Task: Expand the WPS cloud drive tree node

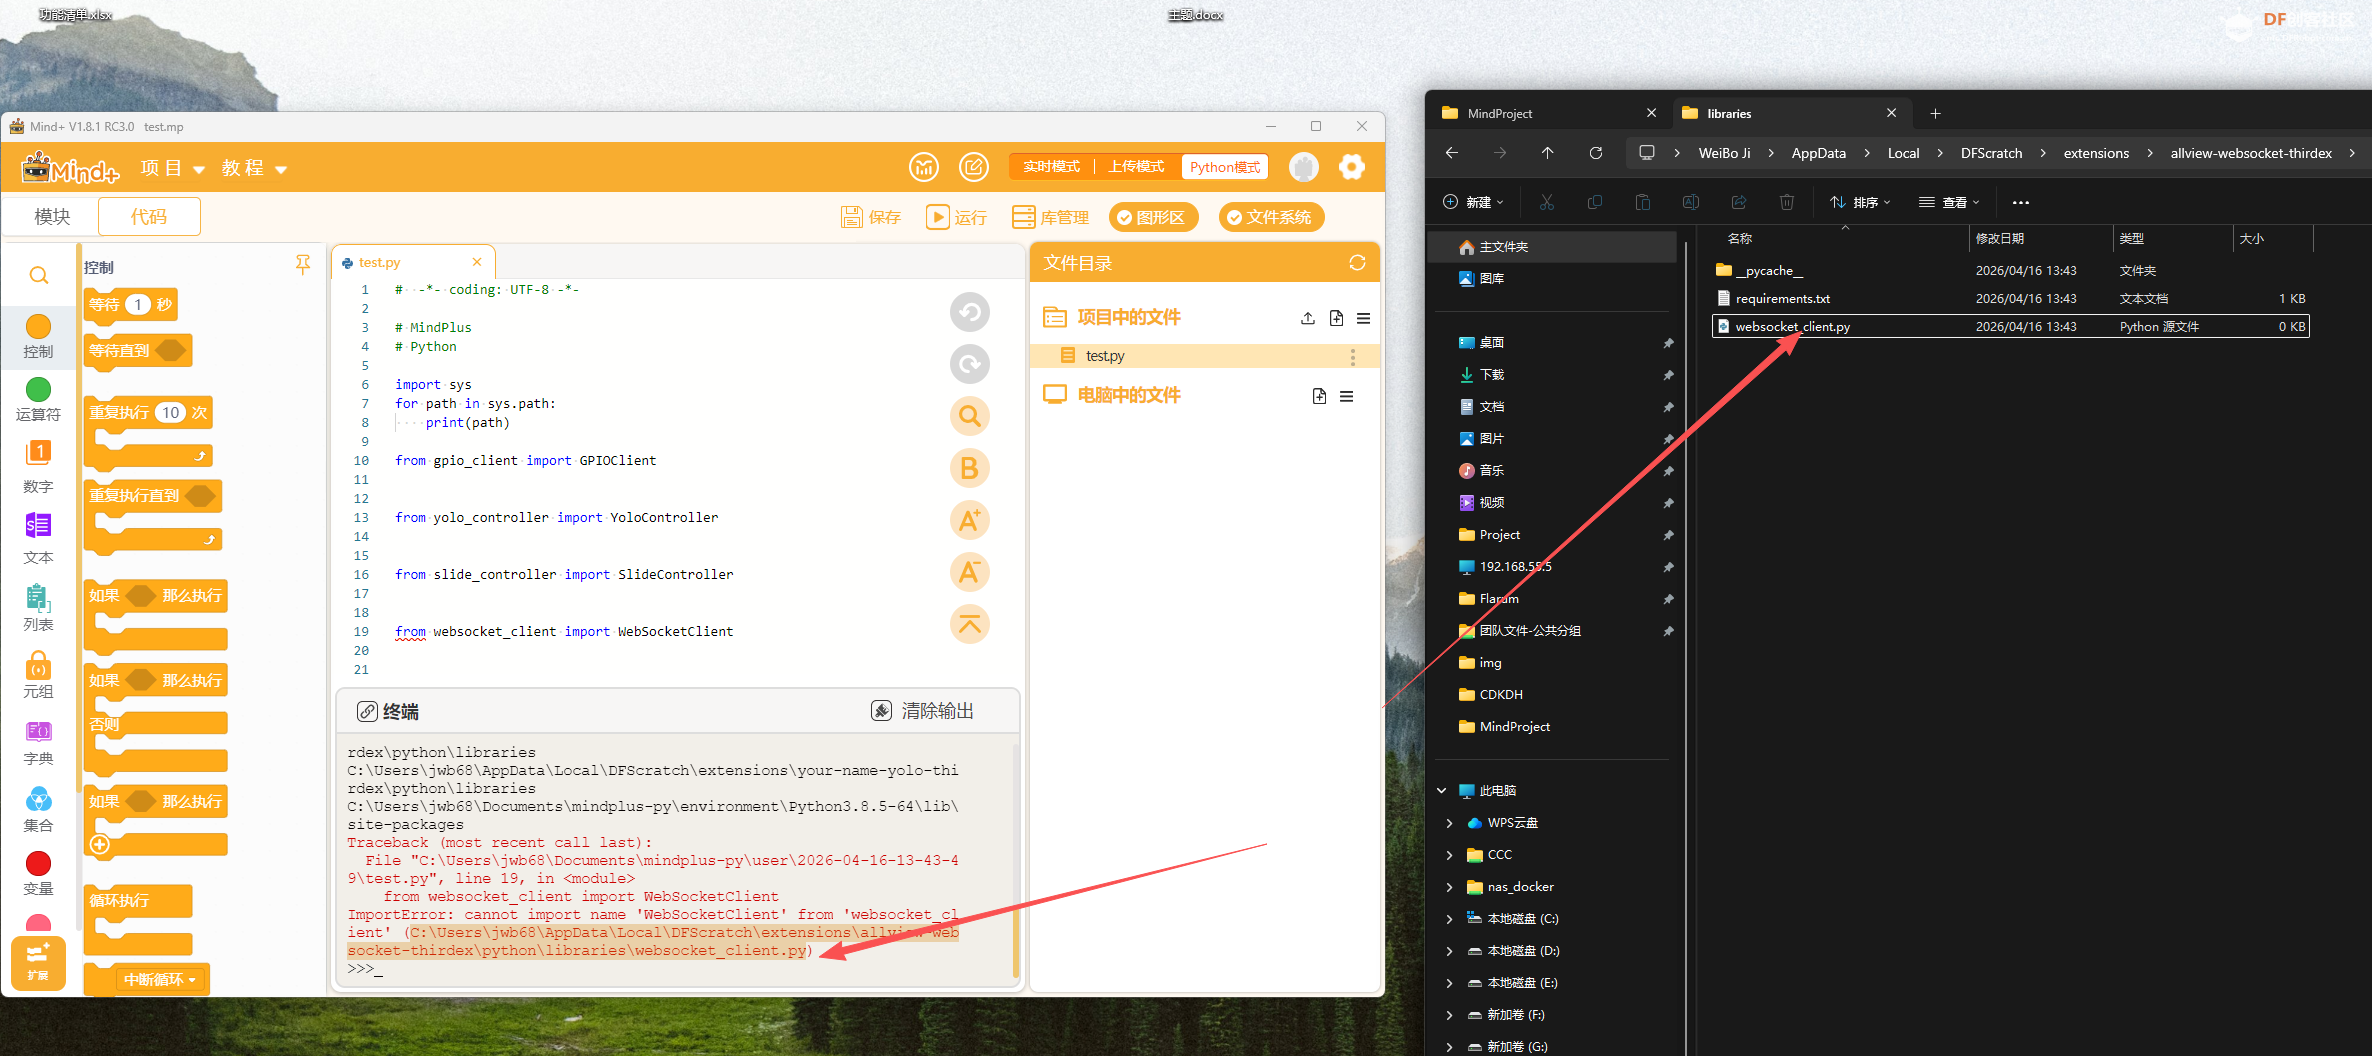Action: pyautogui.click(x=1449, y=823)
